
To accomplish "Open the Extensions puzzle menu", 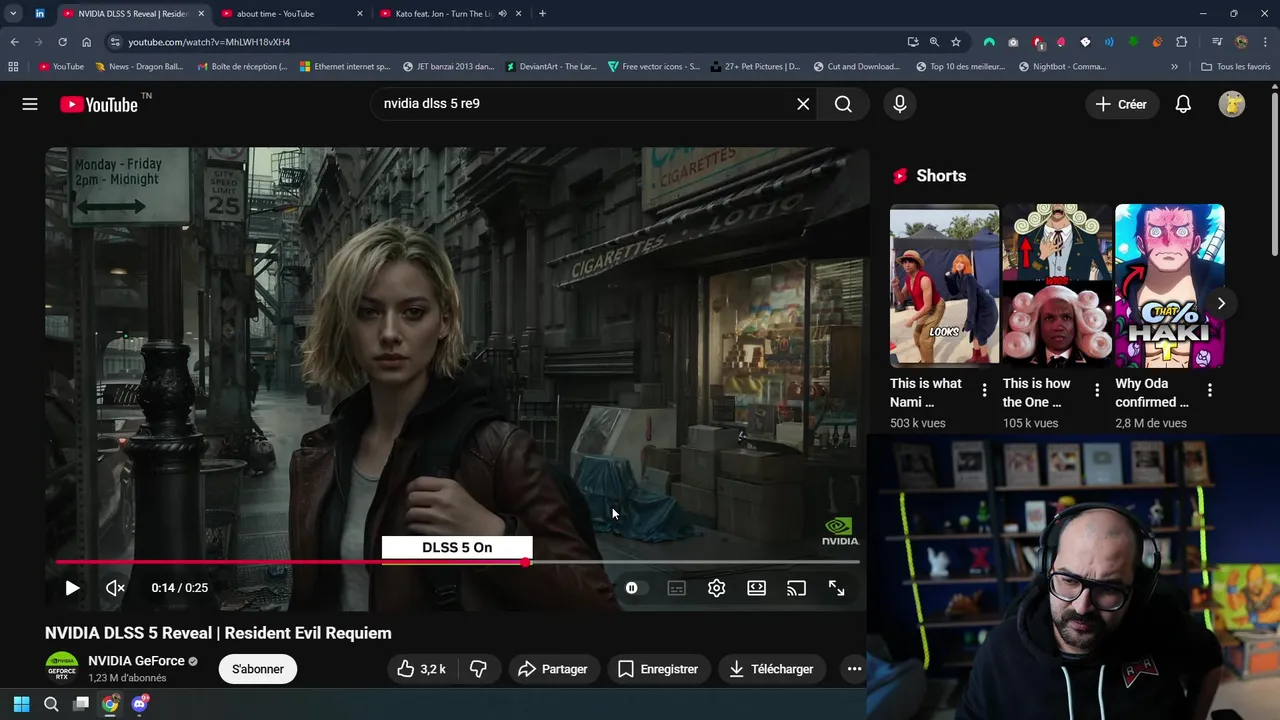I will click(1182, 42).
